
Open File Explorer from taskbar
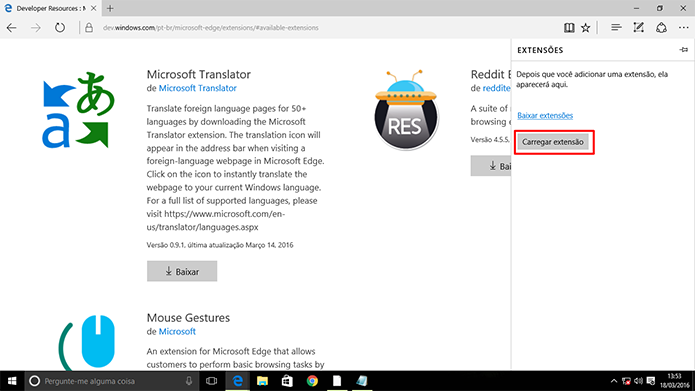(262, 381)
